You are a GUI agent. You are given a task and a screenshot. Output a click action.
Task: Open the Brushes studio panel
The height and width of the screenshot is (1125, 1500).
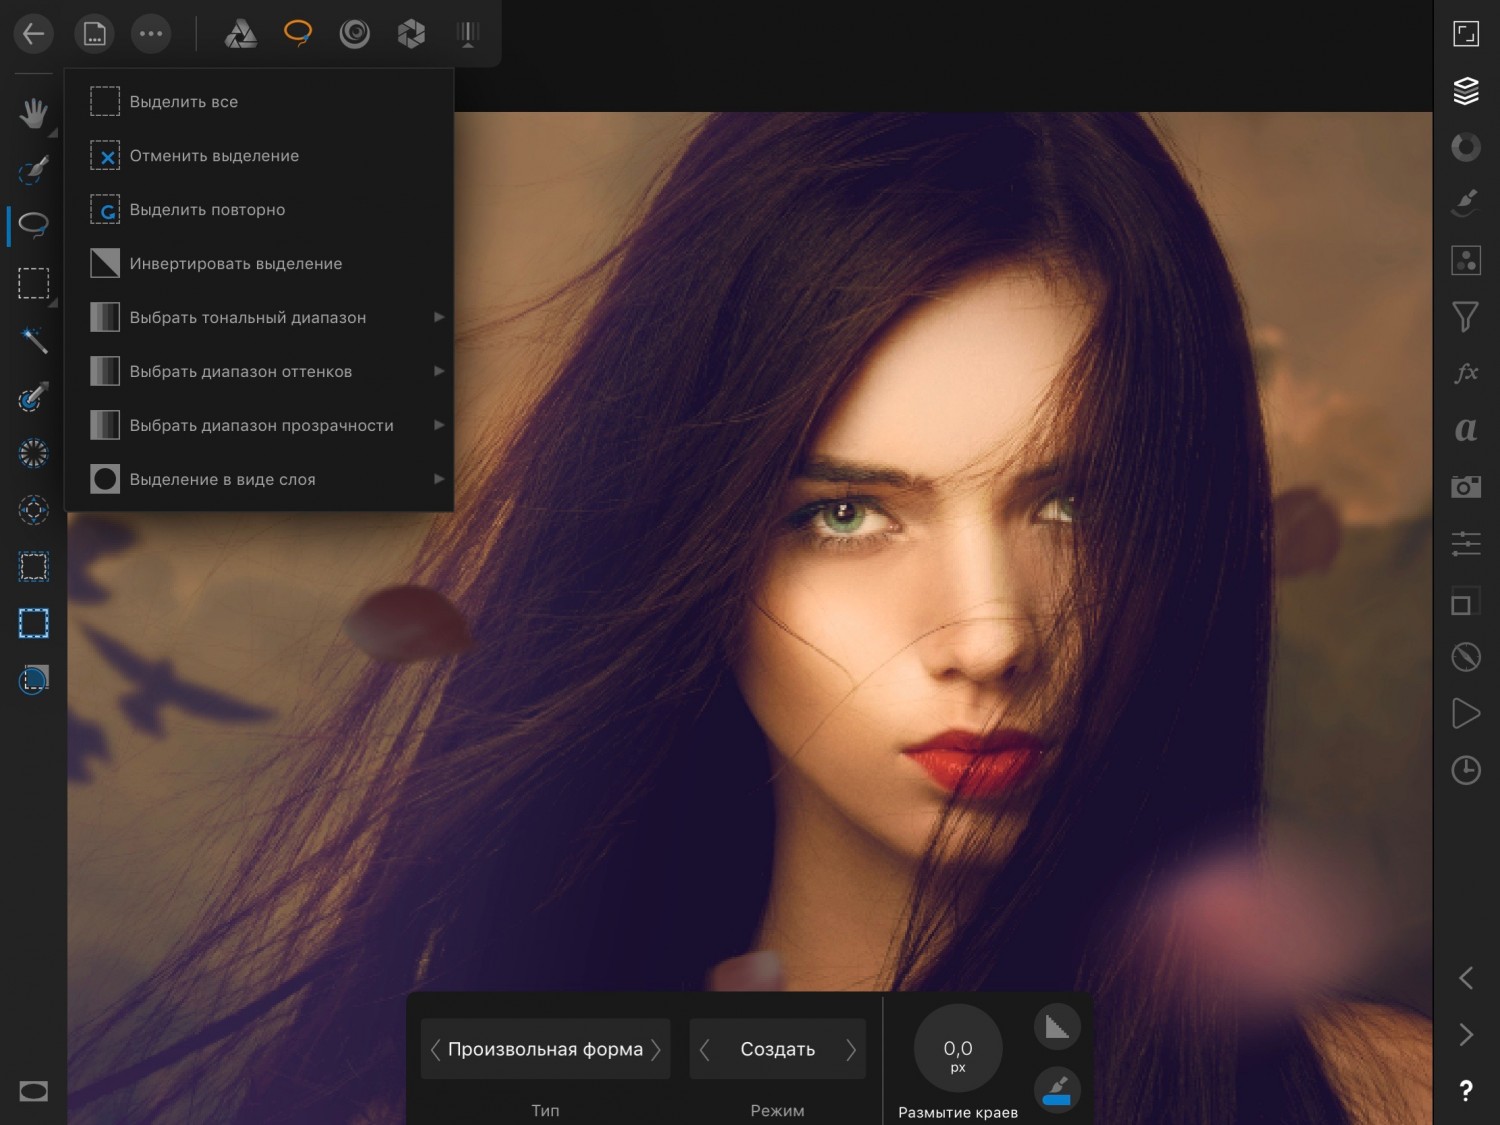(x=1466, y=203)
